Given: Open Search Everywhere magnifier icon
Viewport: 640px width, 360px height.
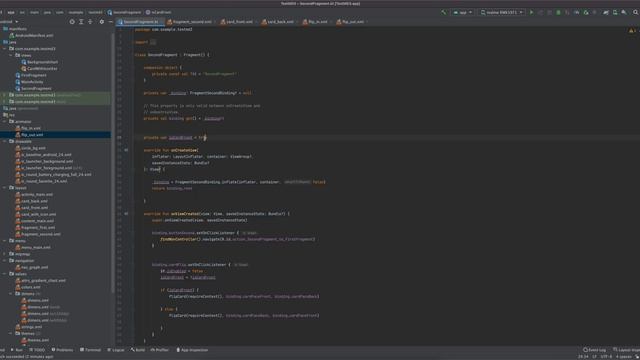Looking at the screenshot, I should tap(636, 13).
